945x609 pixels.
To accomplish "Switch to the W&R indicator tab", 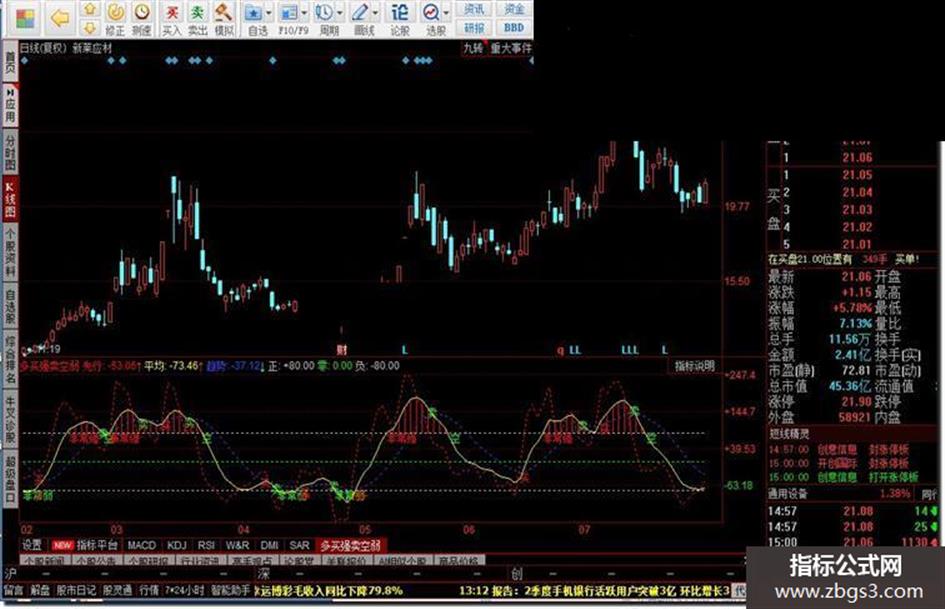I will point(237,545).
